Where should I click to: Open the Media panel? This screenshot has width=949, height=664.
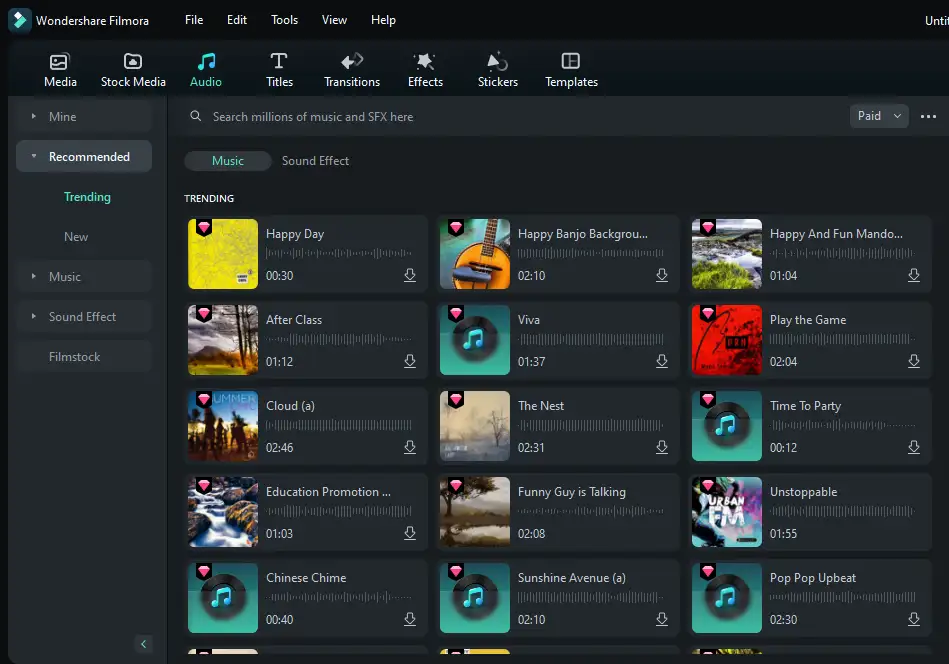click(60, 70)
